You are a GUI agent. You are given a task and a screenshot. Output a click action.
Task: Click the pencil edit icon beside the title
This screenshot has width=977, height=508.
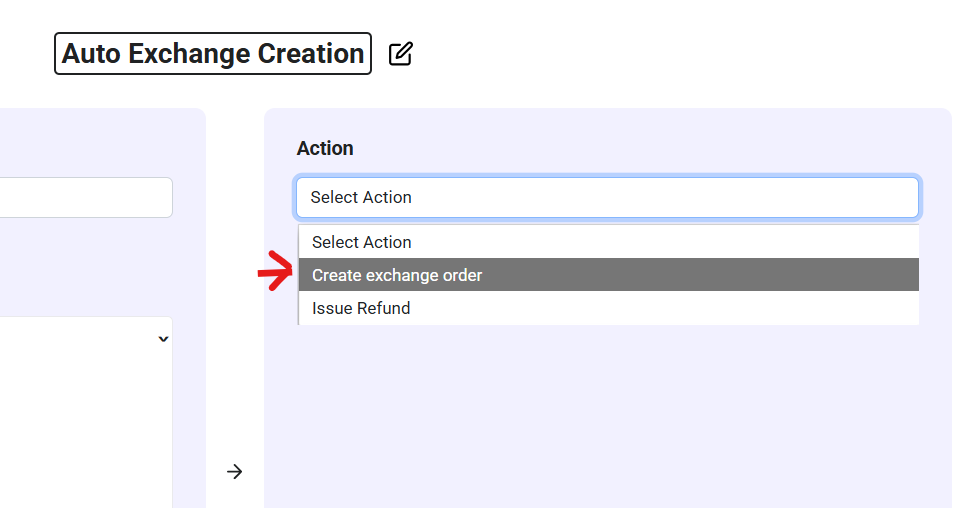400,54
